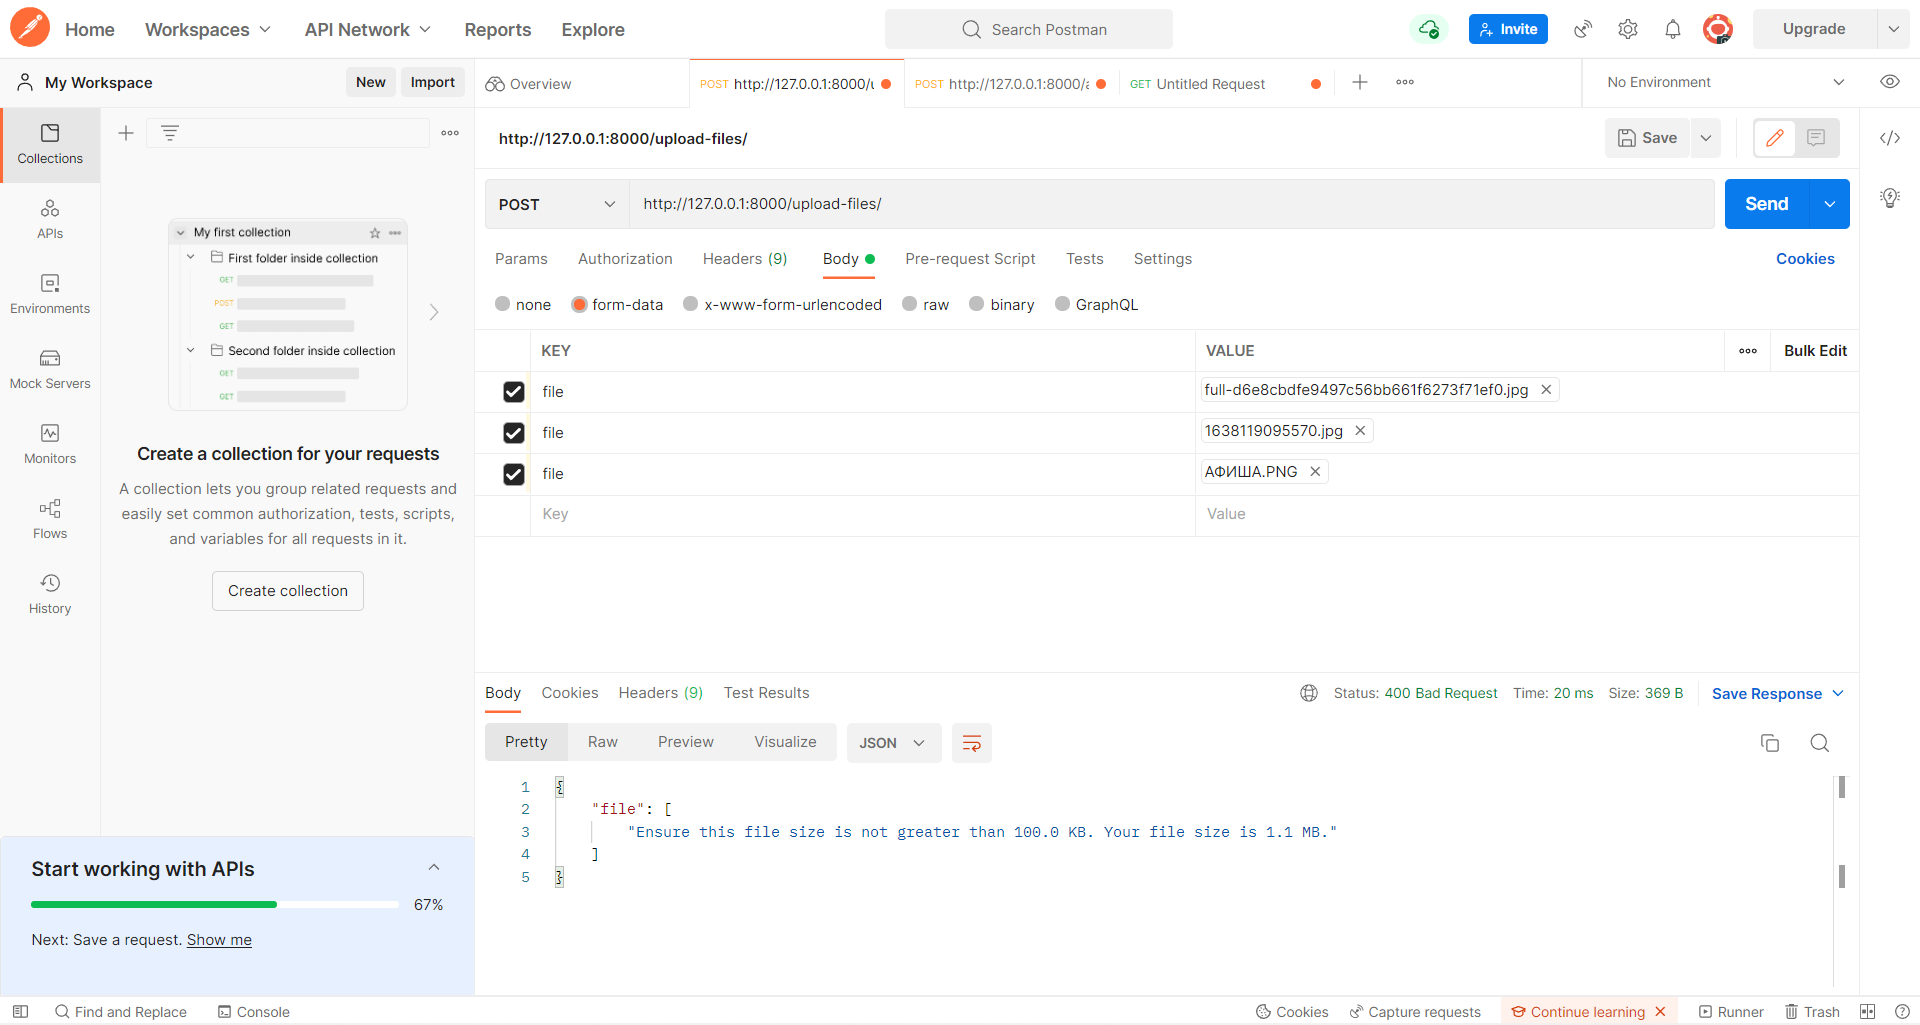Viewport: 1920px width, 1025px height.
Task: Click the Create collection button
Action: 287,590
